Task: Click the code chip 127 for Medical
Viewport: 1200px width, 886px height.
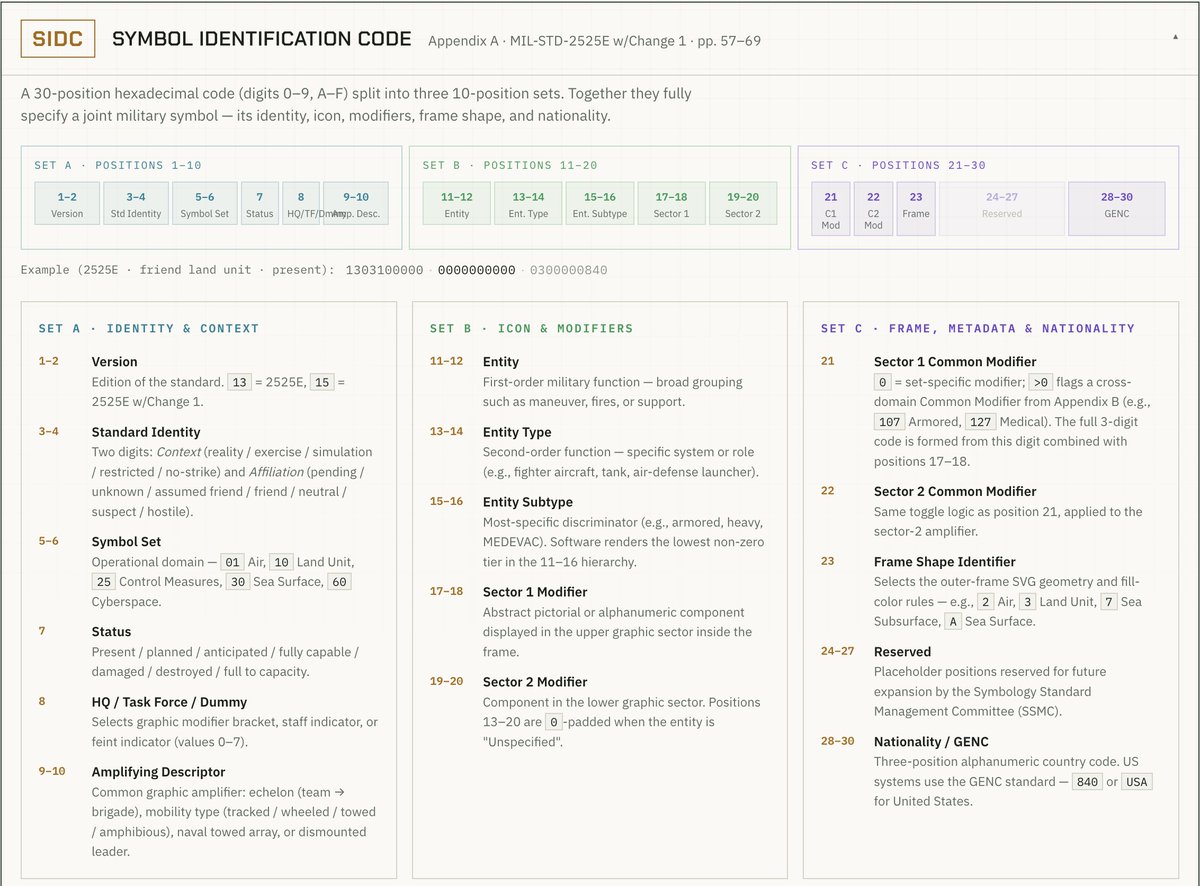Action: click(x=981, y=422)
